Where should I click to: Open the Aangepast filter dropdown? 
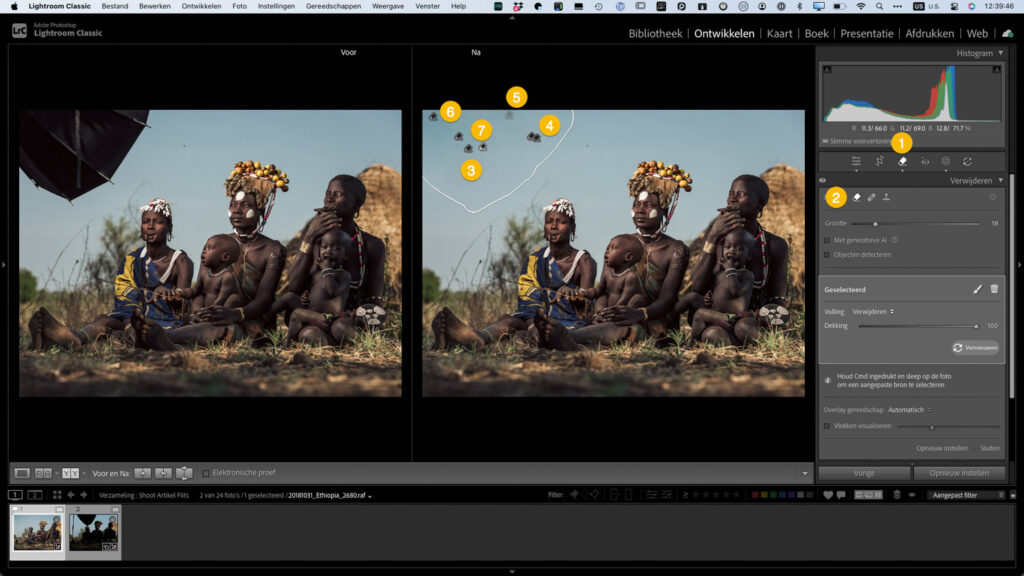pos(965,495)
